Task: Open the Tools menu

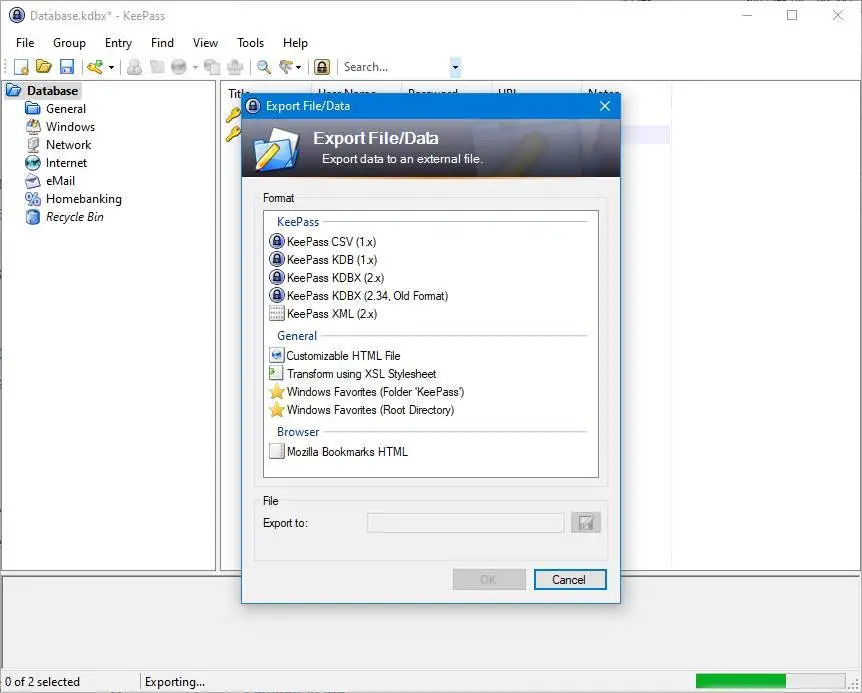Action: 250,43
